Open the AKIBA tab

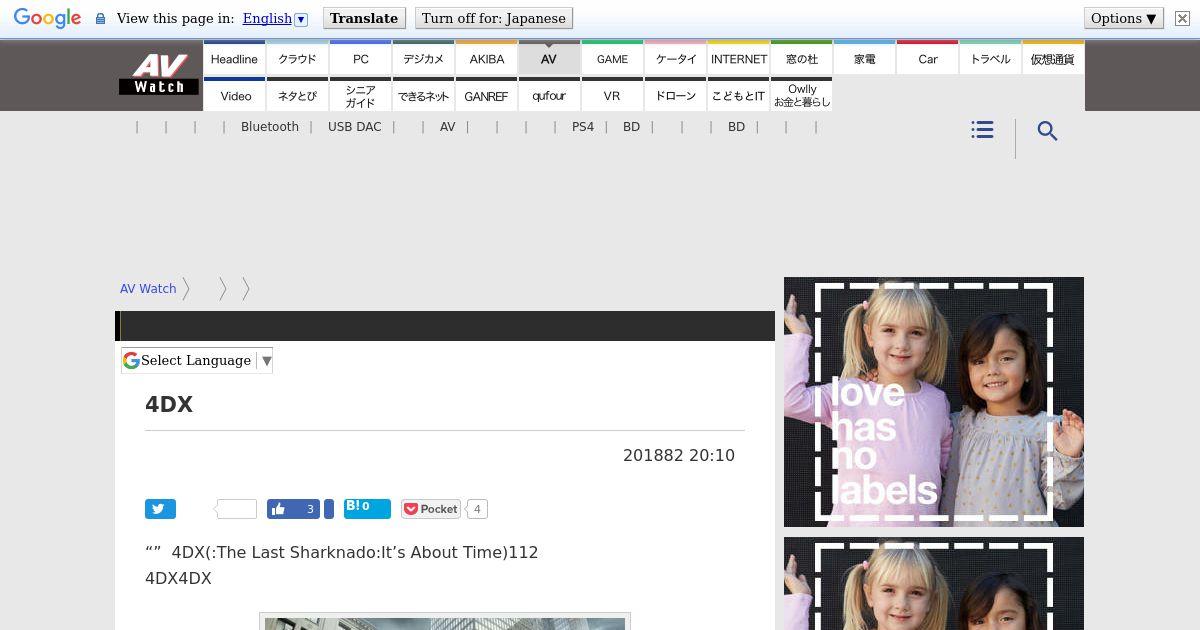tap(486, 58)
